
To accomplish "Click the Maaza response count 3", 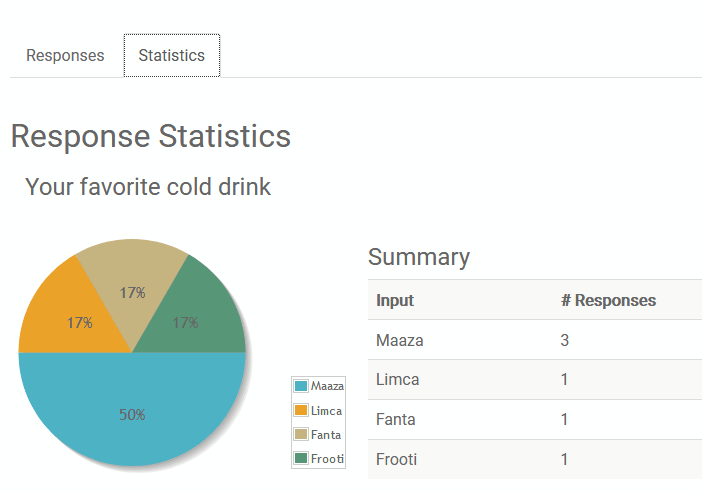I will pyautogui.click(x=565, y=340).
